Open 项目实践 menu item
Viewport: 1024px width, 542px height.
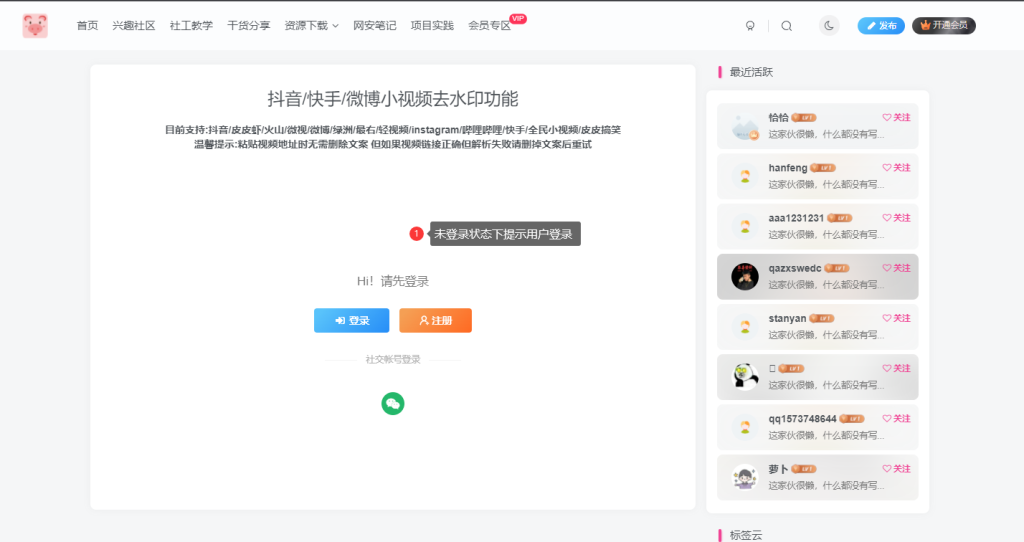pyautogui.click(x=432, y=25)
